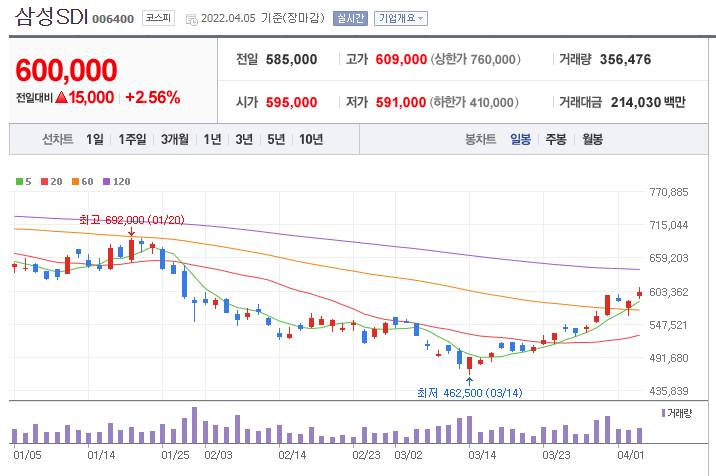This screenshot has height=476, width=716.
Task: Switch to the 5년 line chart
Action: pyautogui.click(x=276, y=139)
